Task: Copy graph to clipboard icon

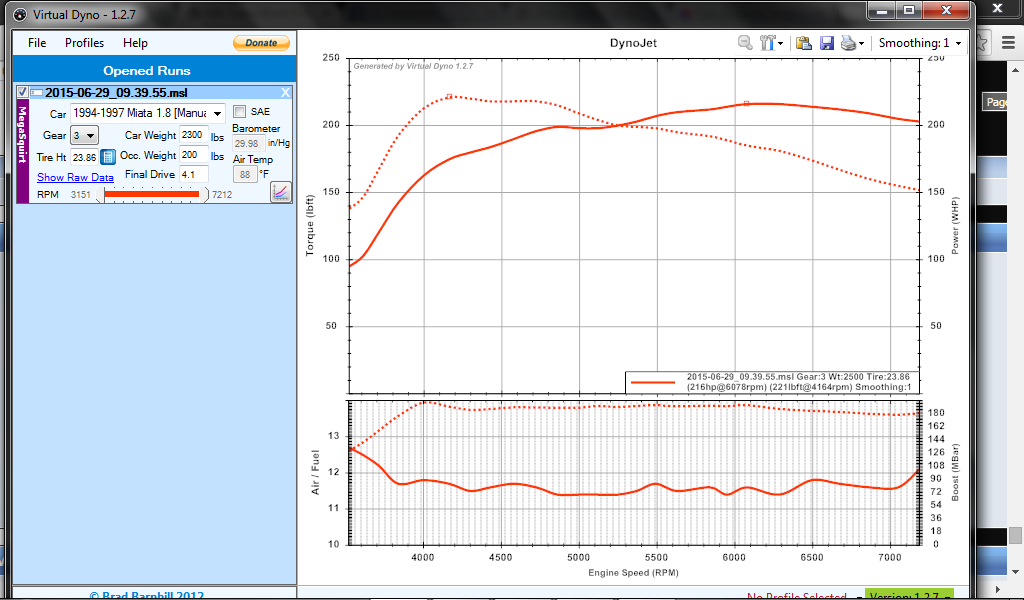Action: point(803,43)
